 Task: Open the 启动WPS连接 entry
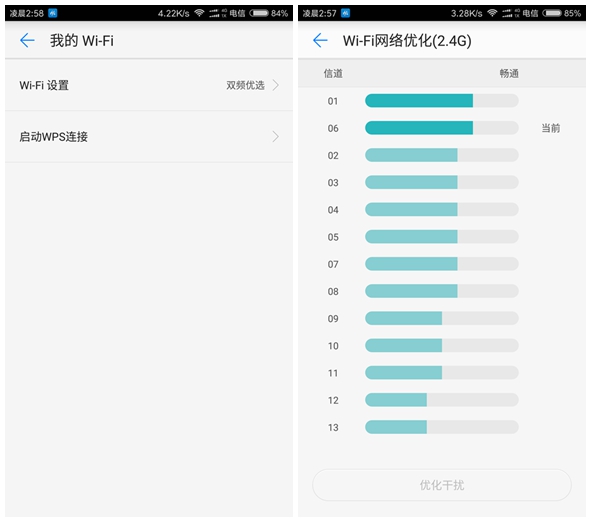149,136
